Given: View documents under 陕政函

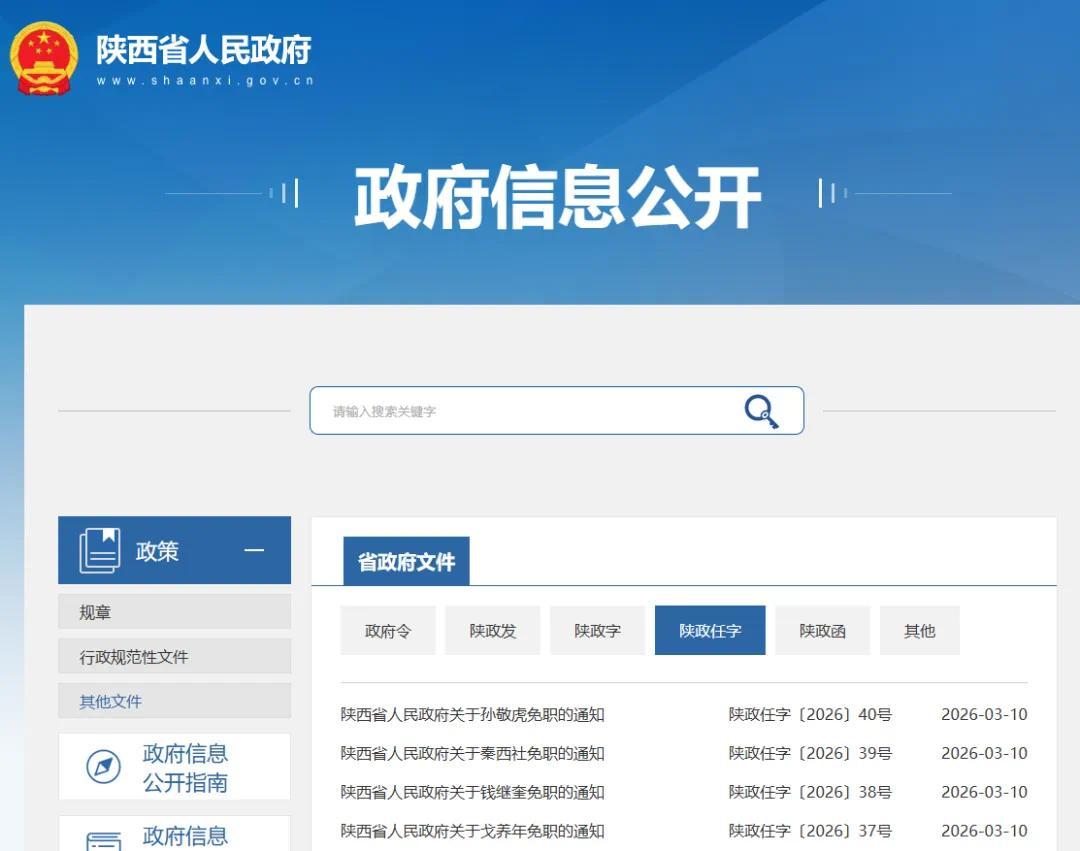Looking at the screenshot, I should pos(822,630).
